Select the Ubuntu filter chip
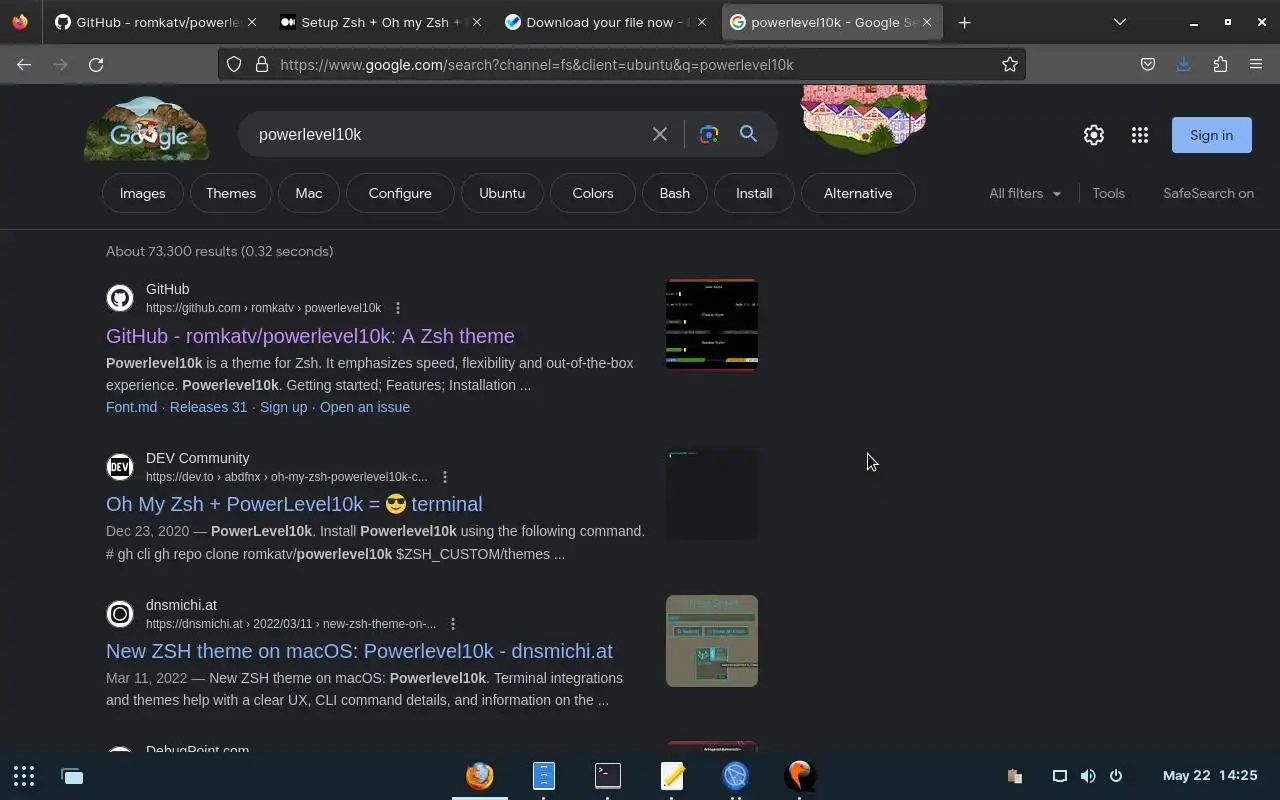Viewport: 1280px width, 800px height. (x=502, y=193)
